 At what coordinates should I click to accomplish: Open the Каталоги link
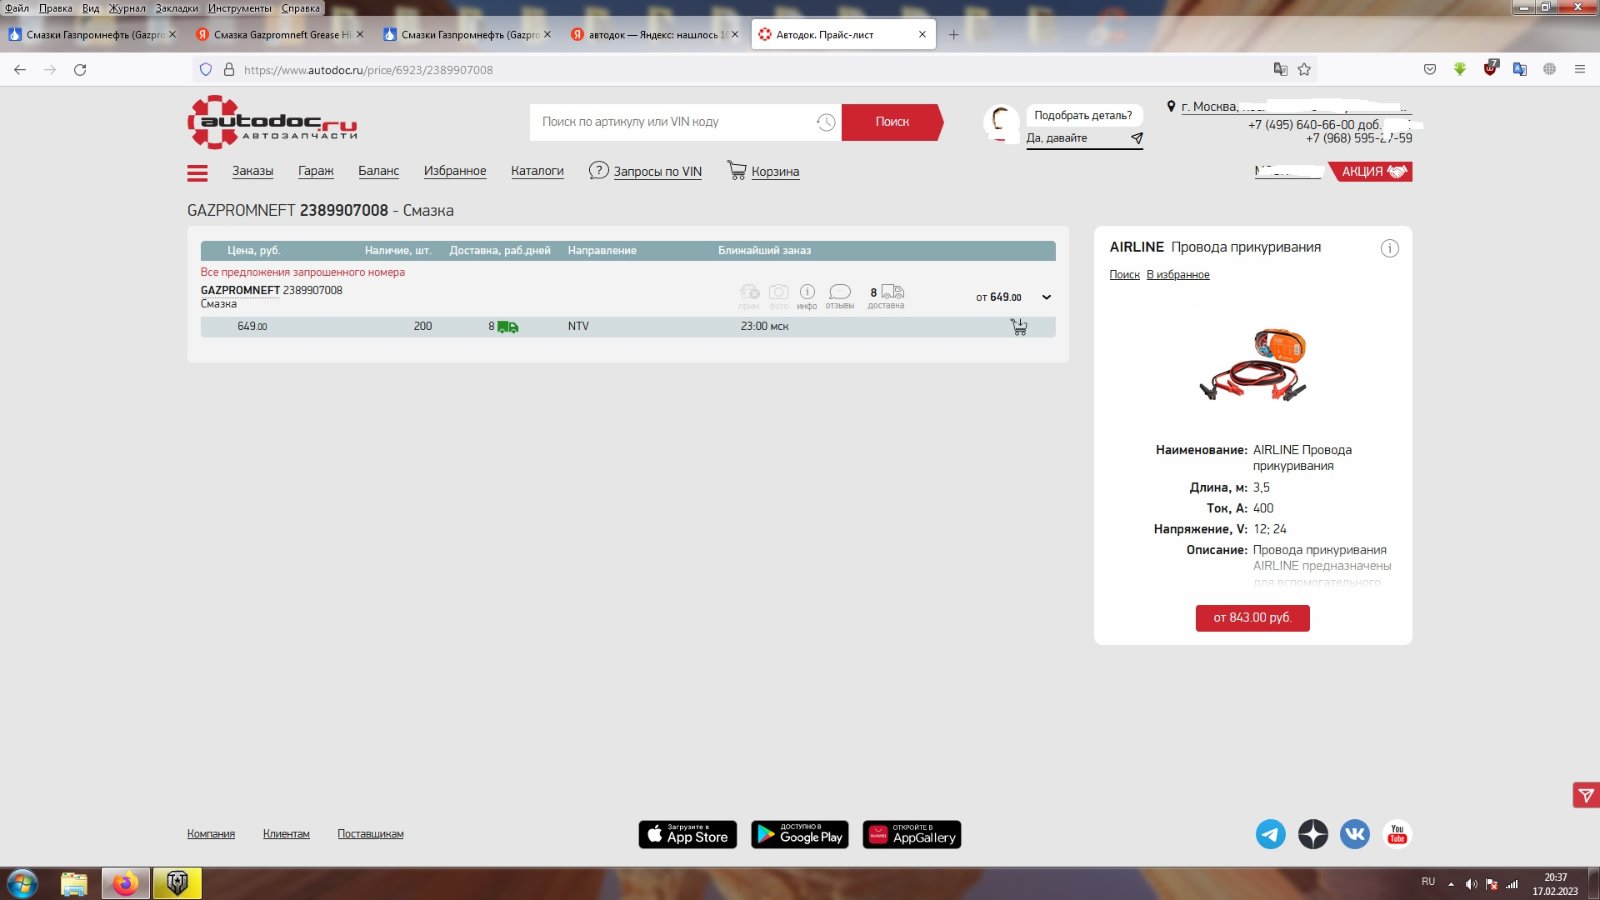click(537, 171)
